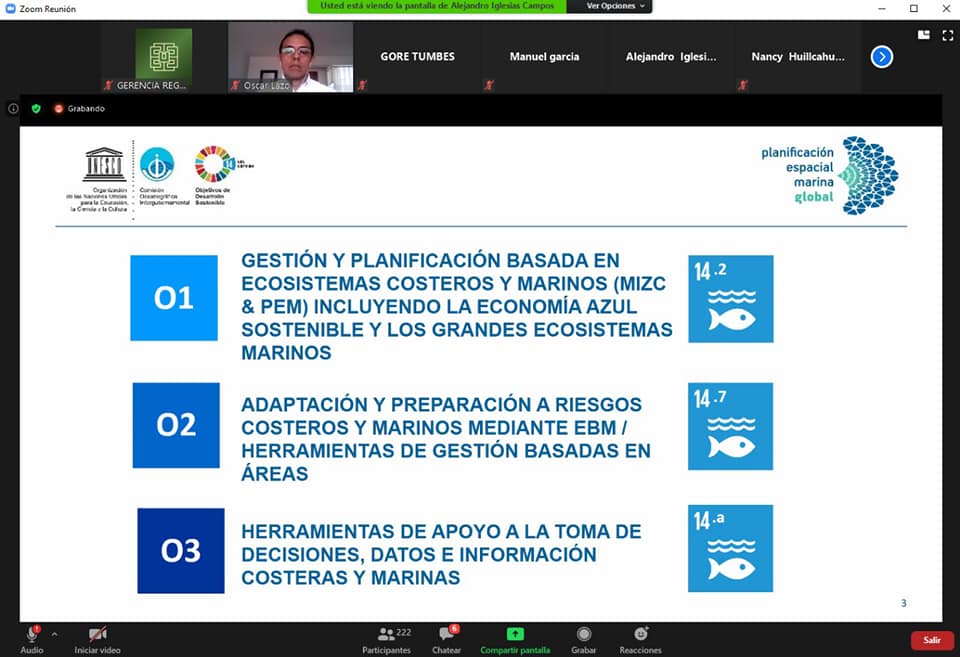Start recording with the Grabar button
This screenshot has width=960, height=657.
pyautogui.click(x=583, y=639)
